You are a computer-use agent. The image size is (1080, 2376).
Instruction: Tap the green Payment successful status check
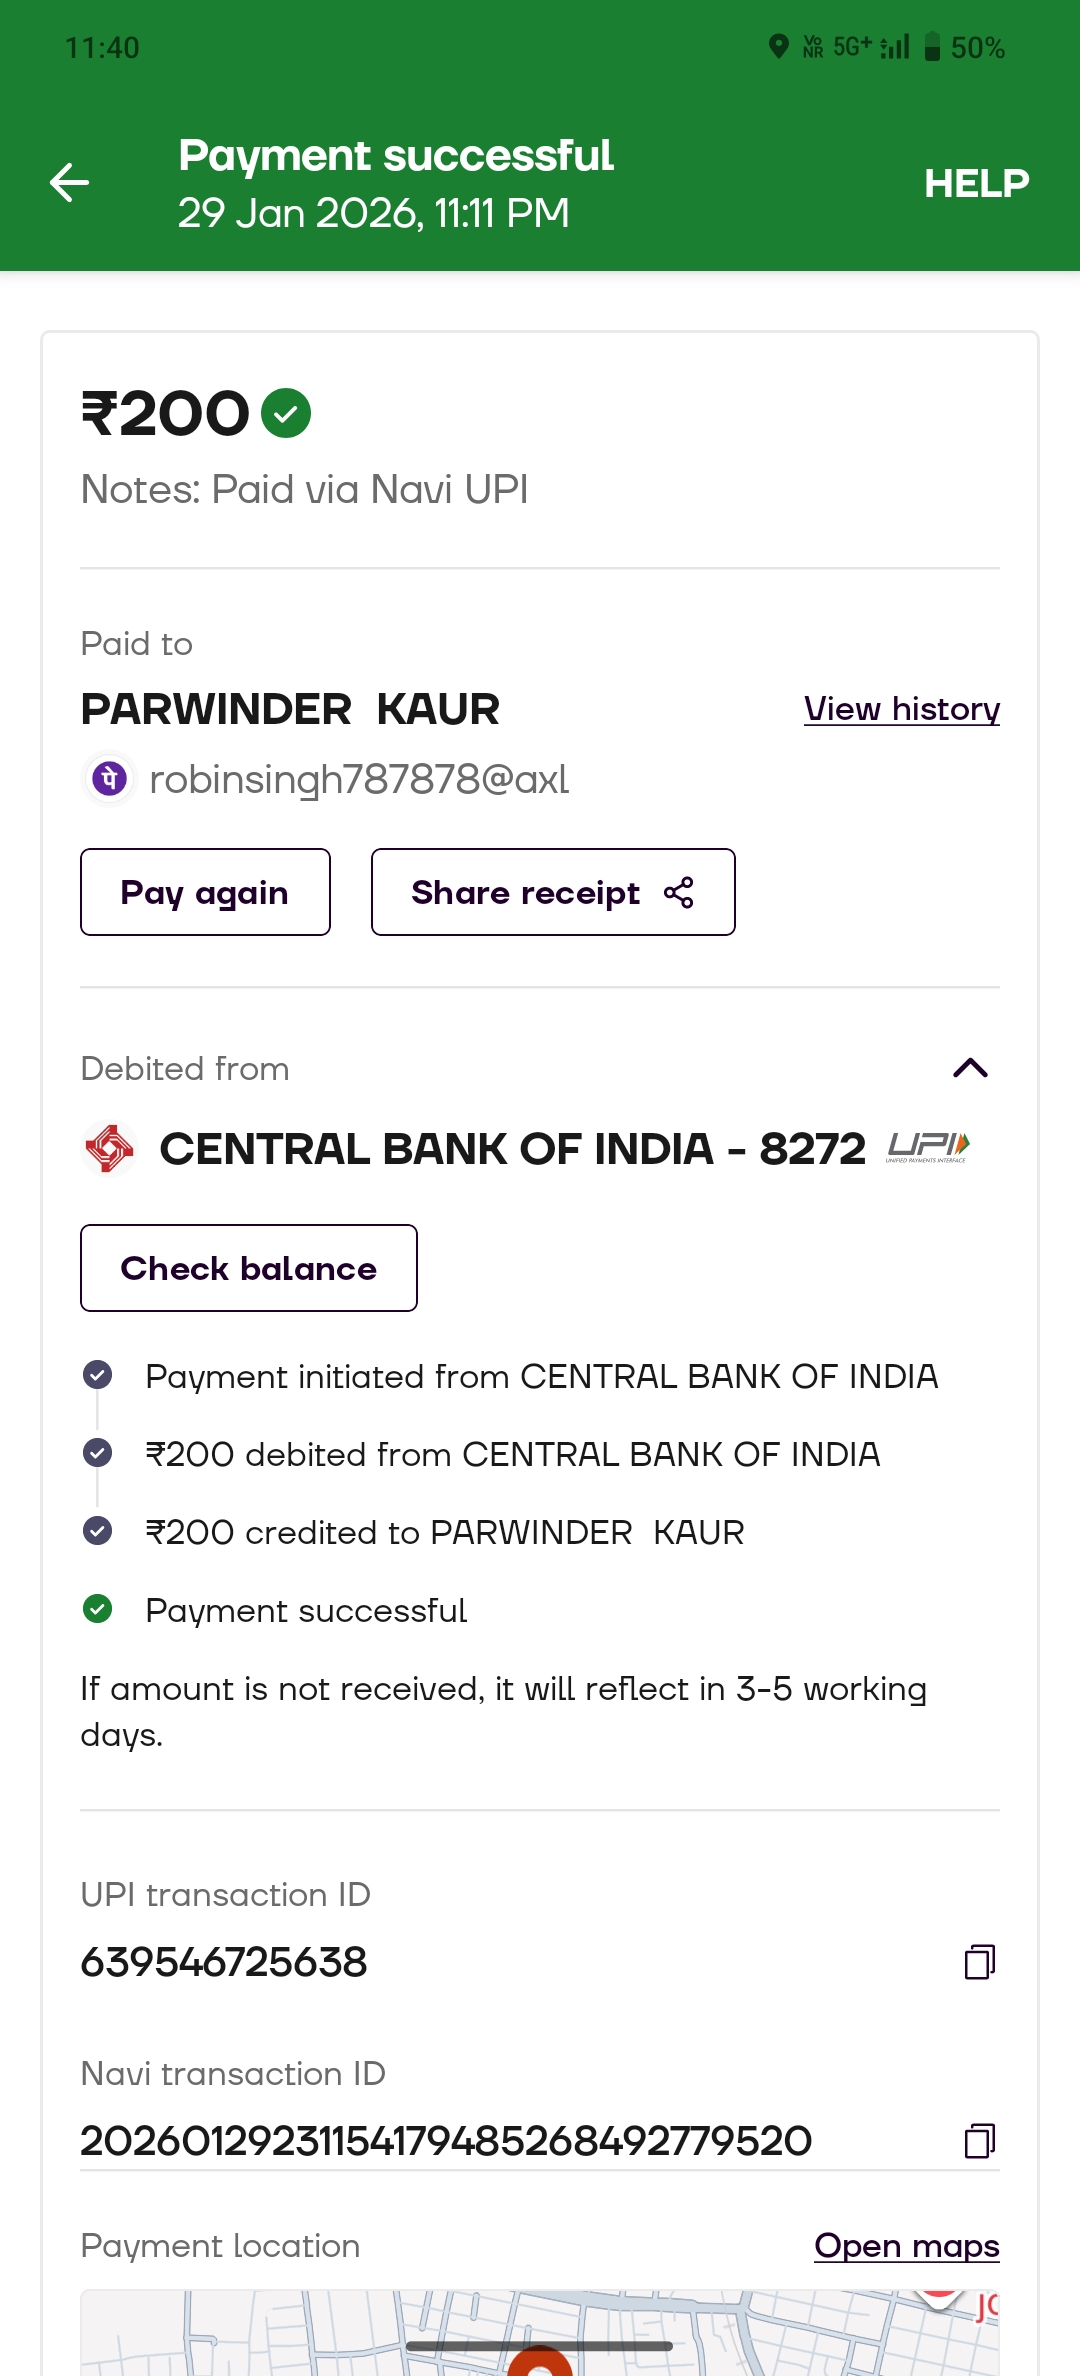98,1609
